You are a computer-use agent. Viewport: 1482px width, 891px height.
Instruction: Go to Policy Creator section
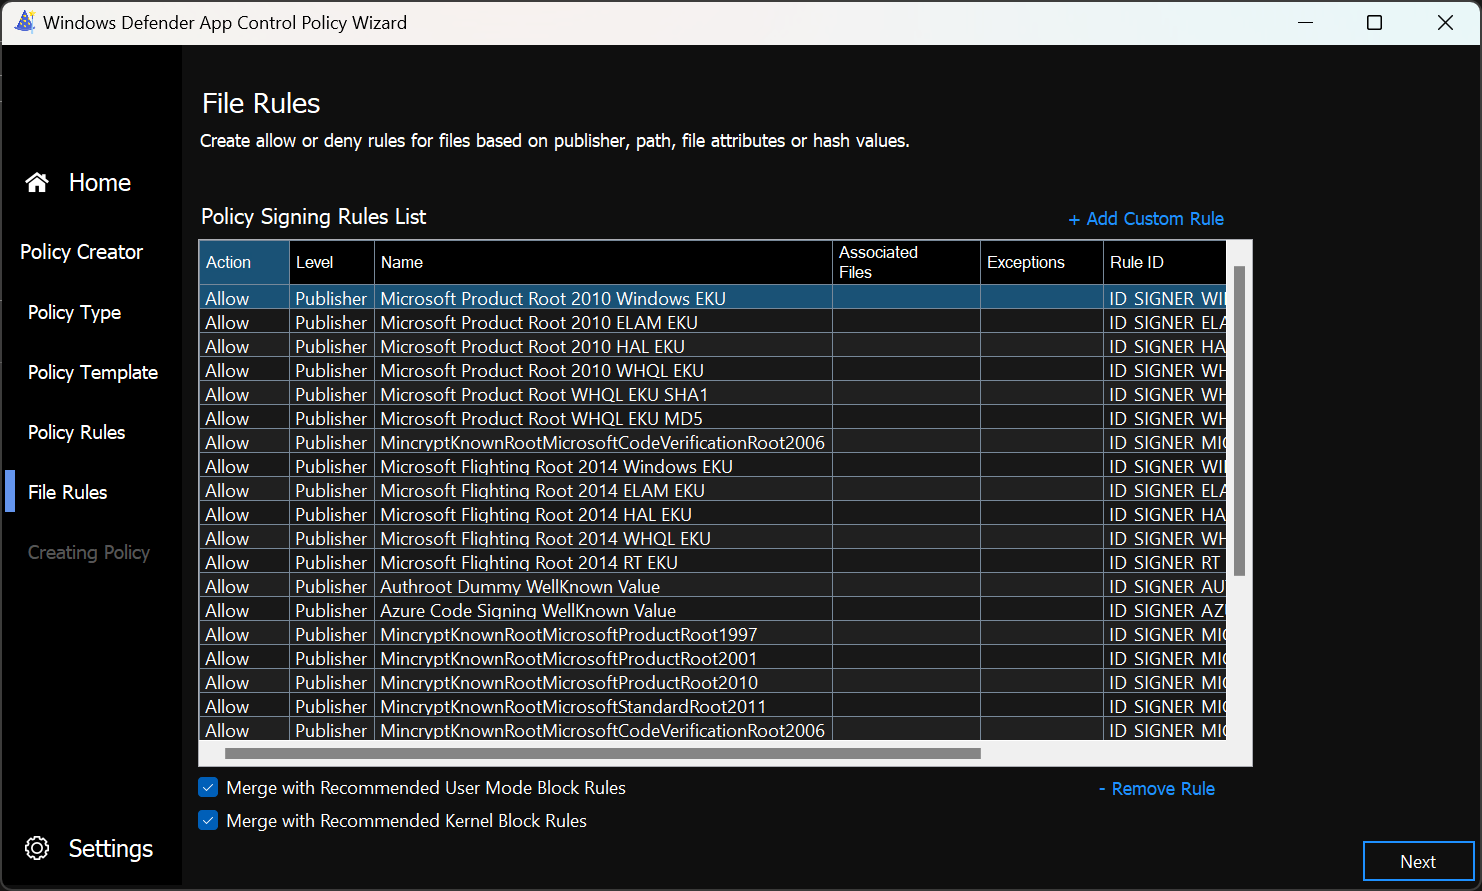81,252
